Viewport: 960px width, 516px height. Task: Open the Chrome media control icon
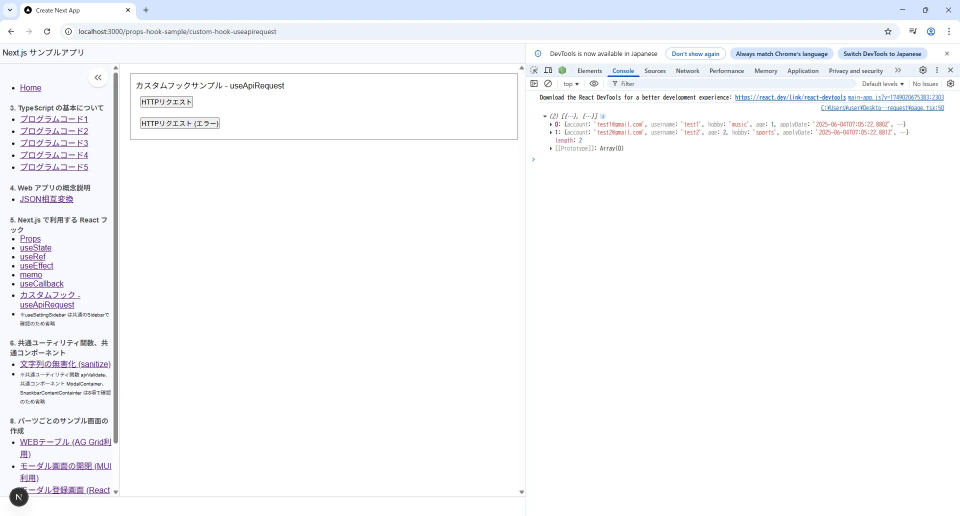click(912, 31)
